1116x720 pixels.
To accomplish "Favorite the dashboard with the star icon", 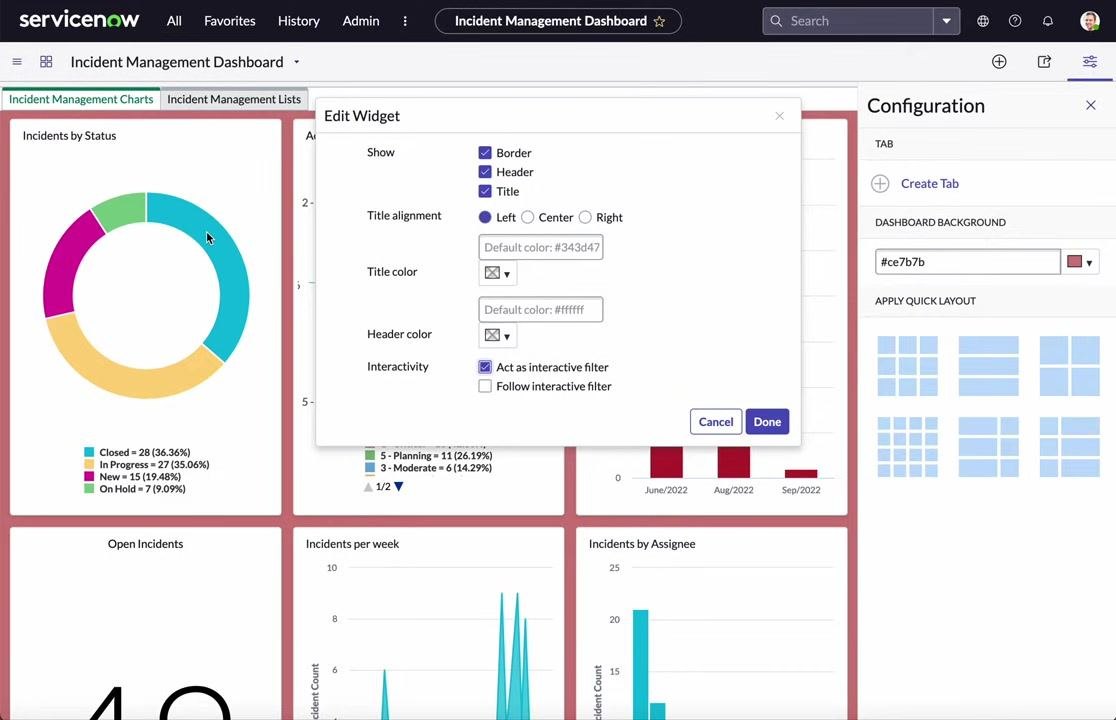I will [660, 21].
